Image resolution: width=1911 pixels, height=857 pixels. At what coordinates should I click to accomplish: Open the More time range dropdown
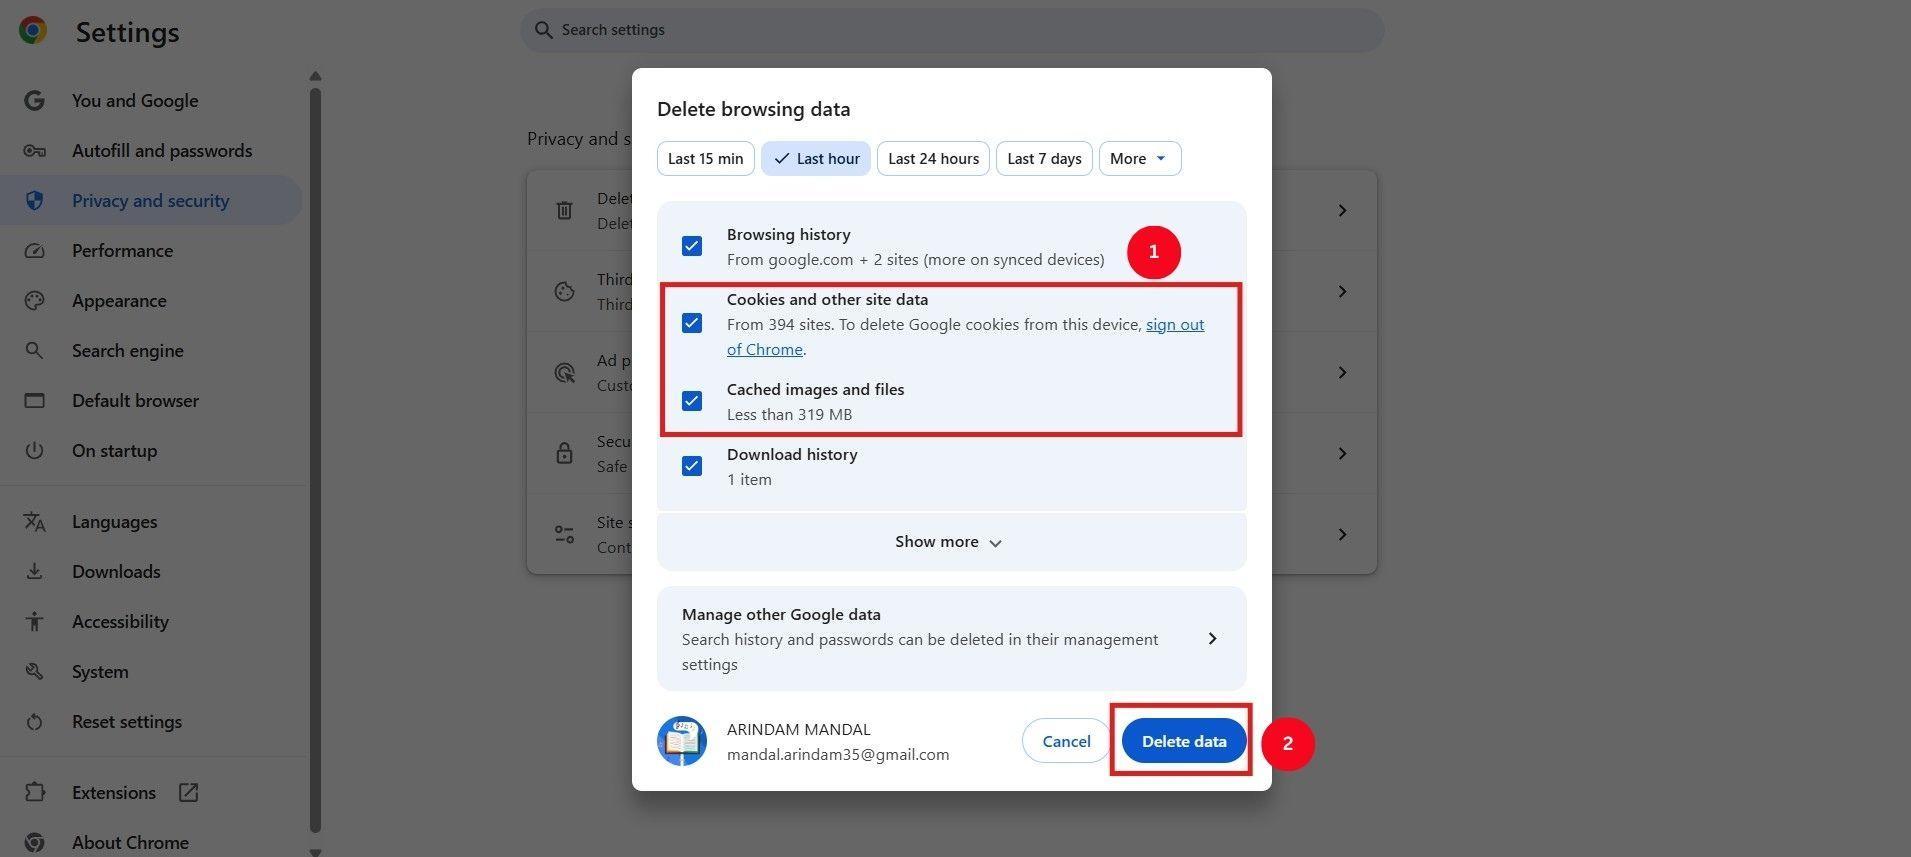pos(1140,158)
